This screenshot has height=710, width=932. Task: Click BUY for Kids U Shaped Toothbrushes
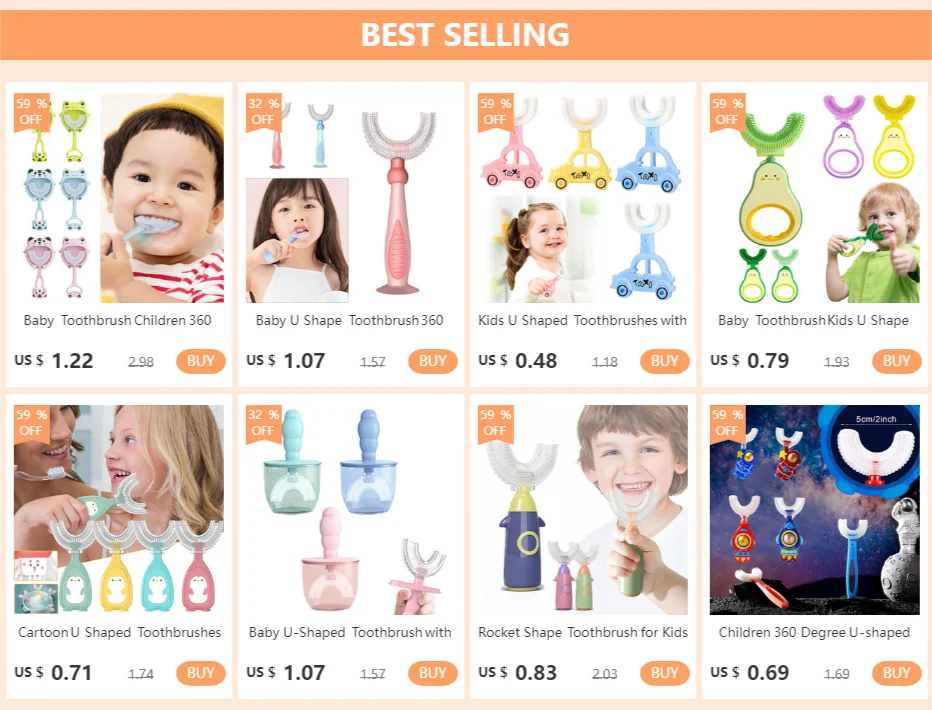[665, 361]
